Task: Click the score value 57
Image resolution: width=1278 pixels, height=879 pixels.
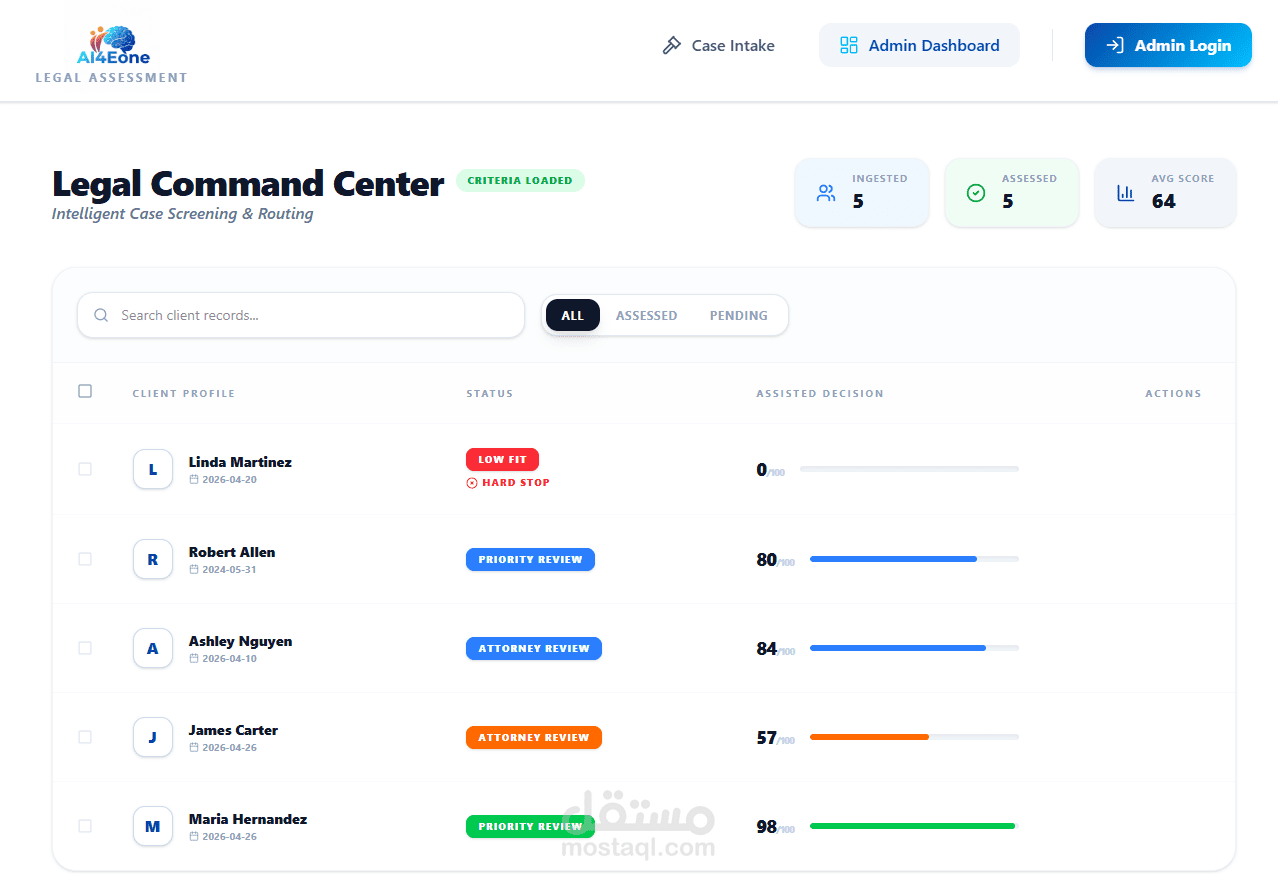Action: pos(767,738)
